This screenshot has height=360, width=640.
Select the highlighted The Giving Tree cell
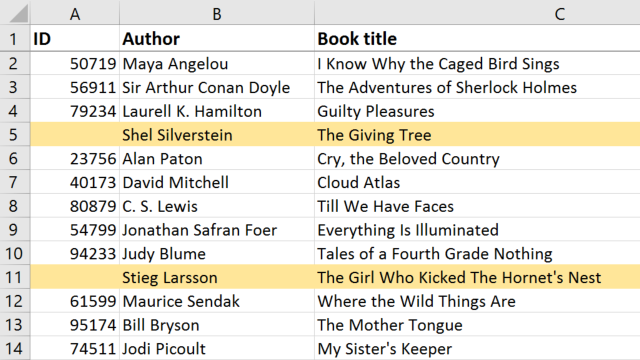[x=478, y=135]
